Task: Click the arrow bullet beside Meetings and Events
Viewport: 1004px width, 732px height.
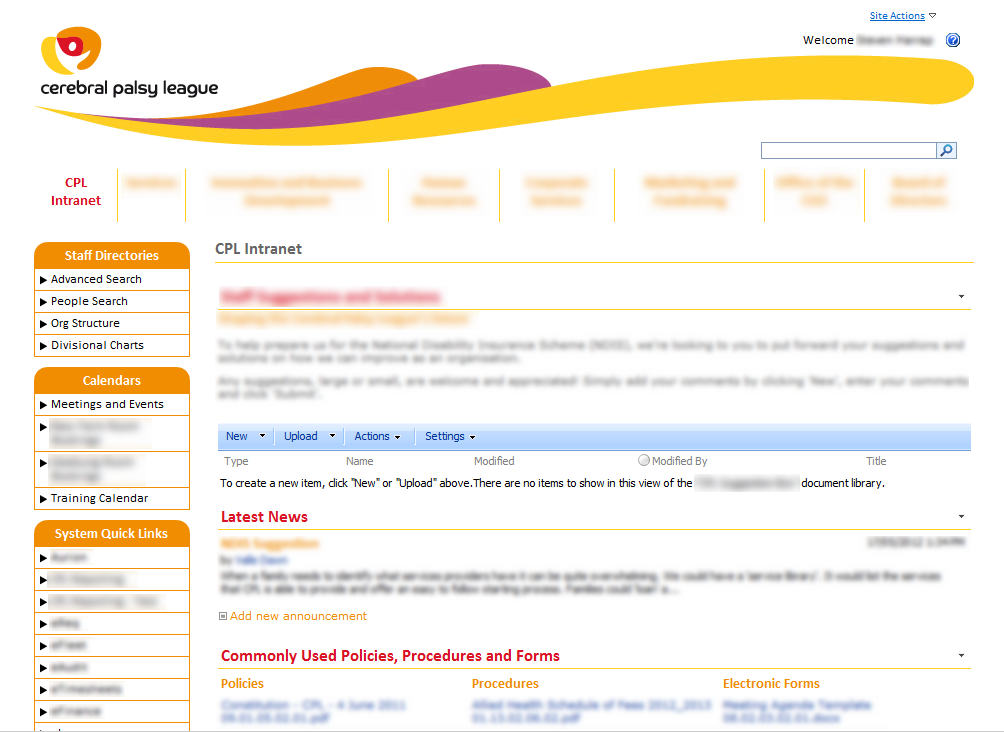Action: [44, 405]
